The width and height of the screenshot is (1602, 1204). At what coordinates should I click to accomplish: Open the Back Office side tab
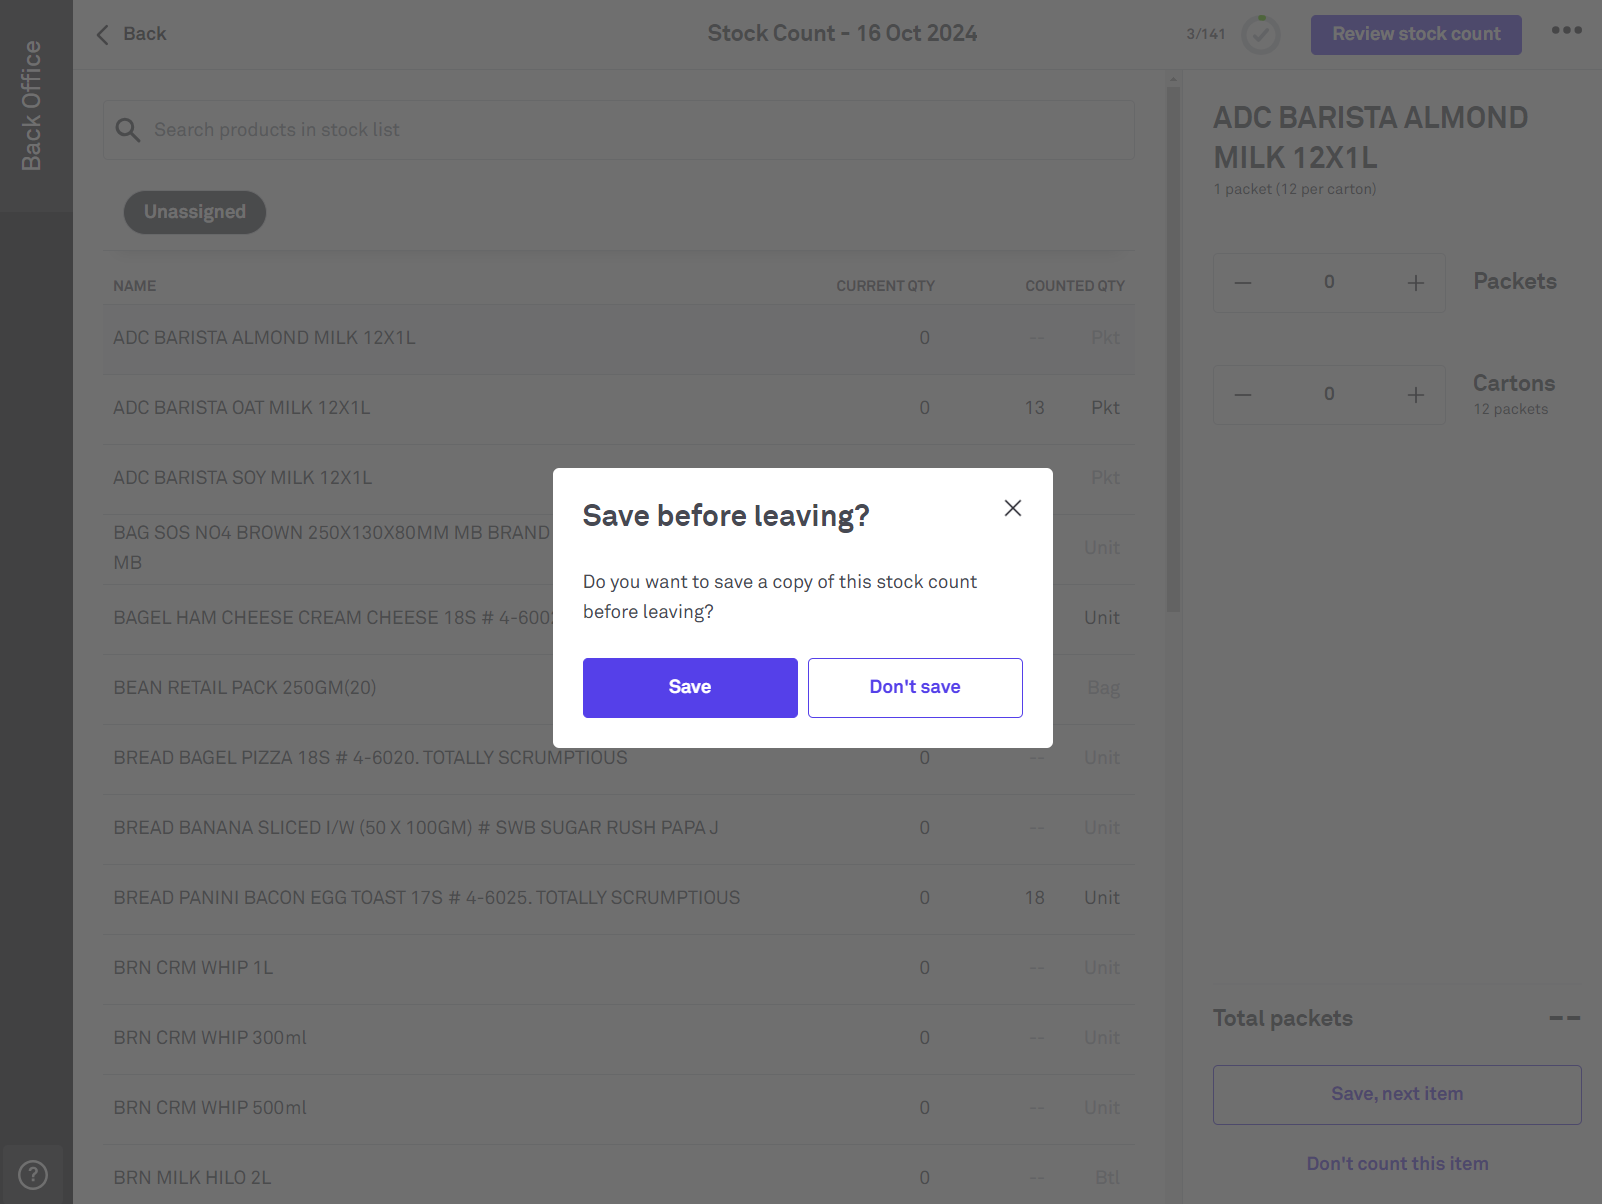pos(33,105)
